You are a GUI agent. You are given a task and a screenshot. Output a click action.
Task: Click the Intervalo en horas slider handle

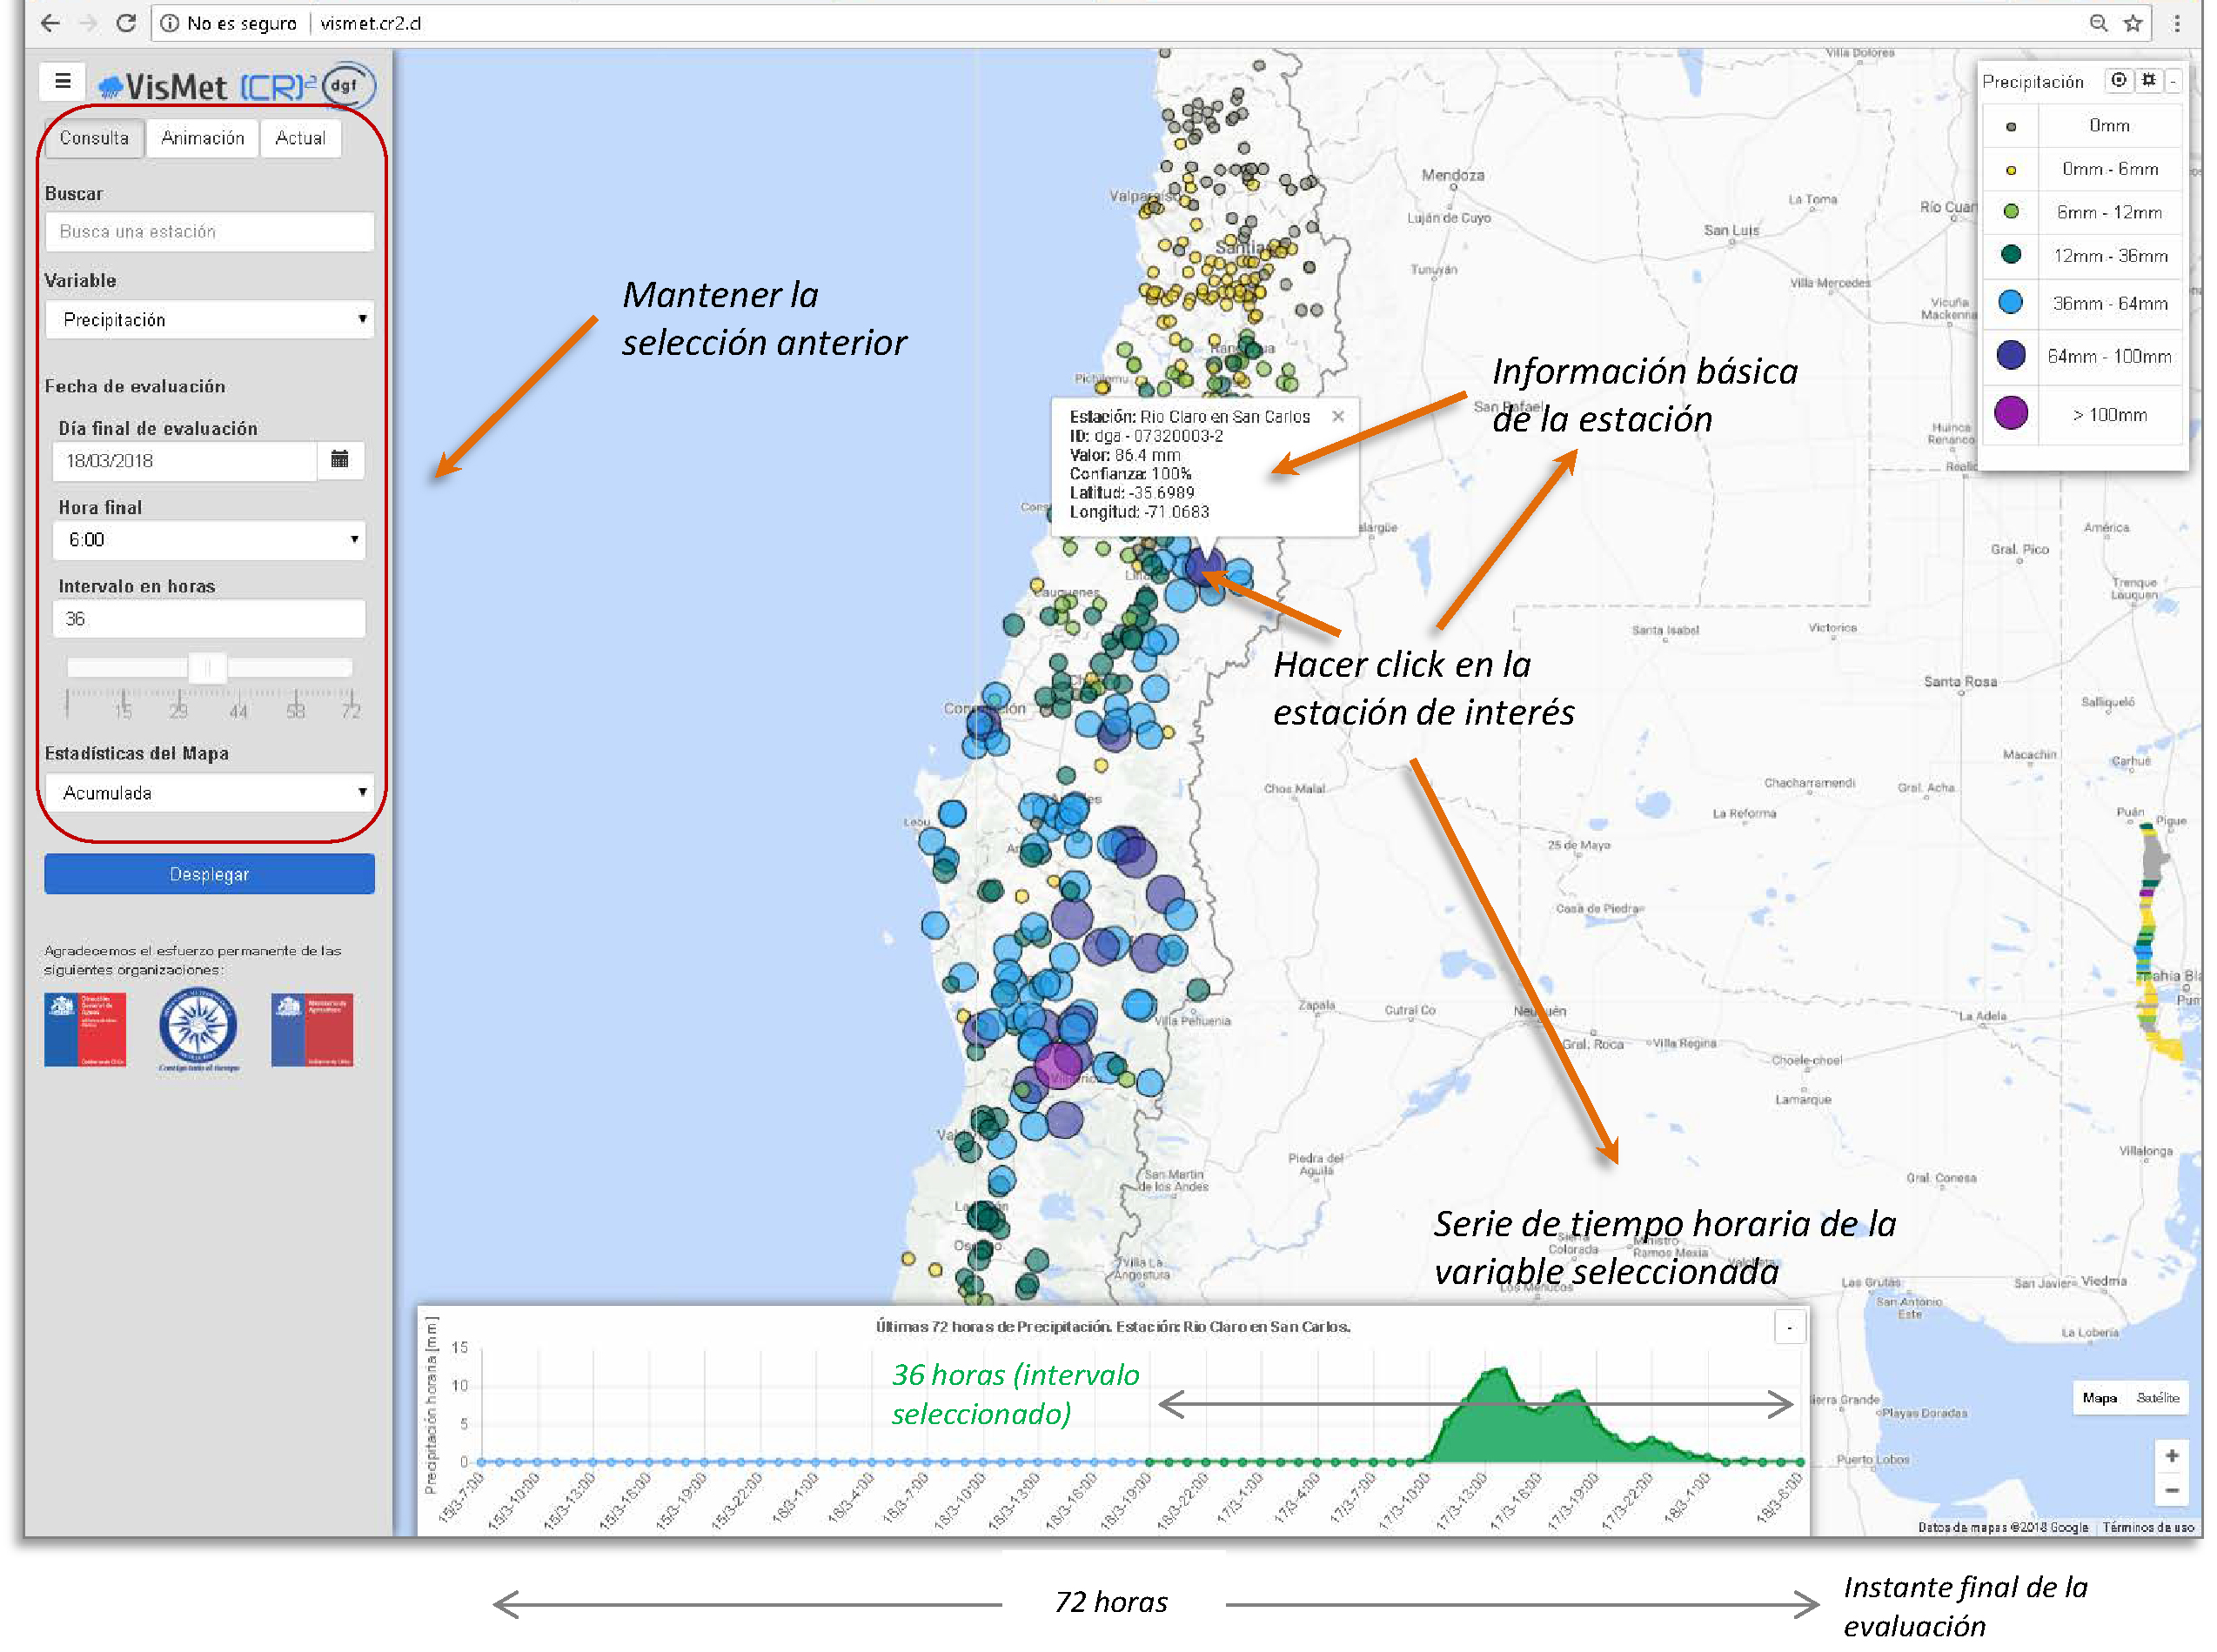pyautogui.click(x=208, y=667)
